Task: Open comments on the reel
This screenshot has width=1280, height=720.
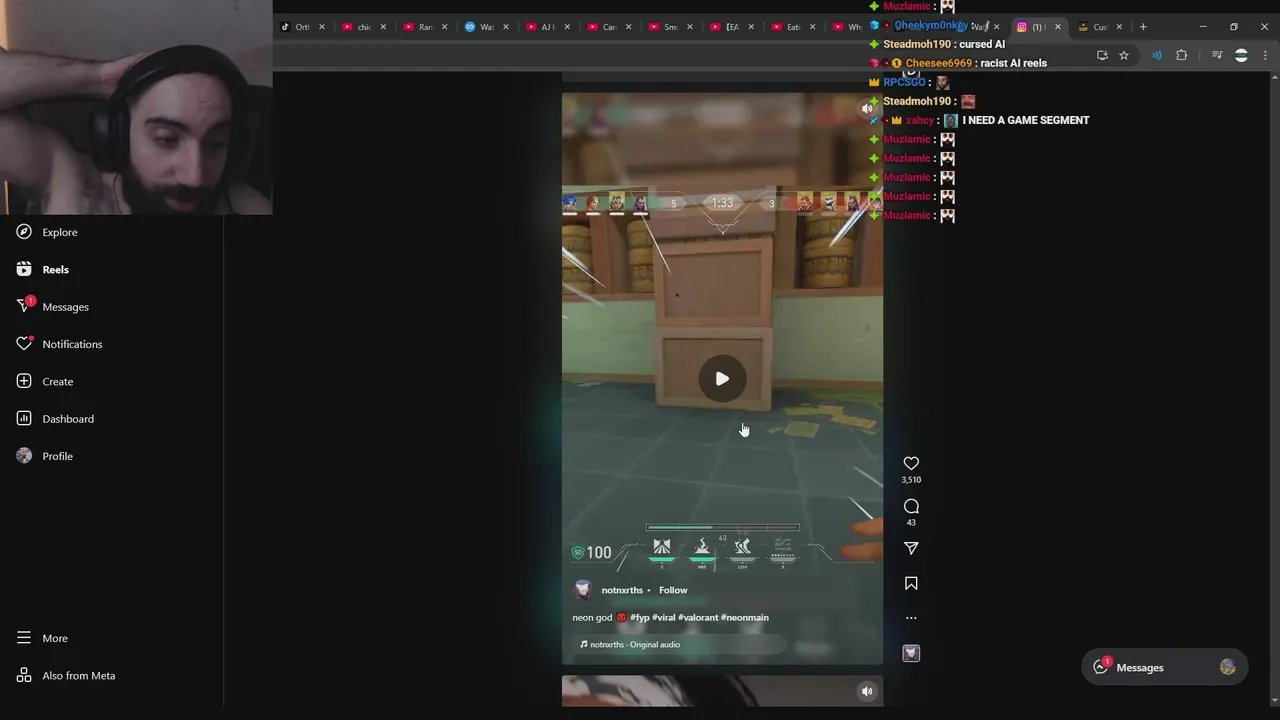Action: [x=911, y=506]
